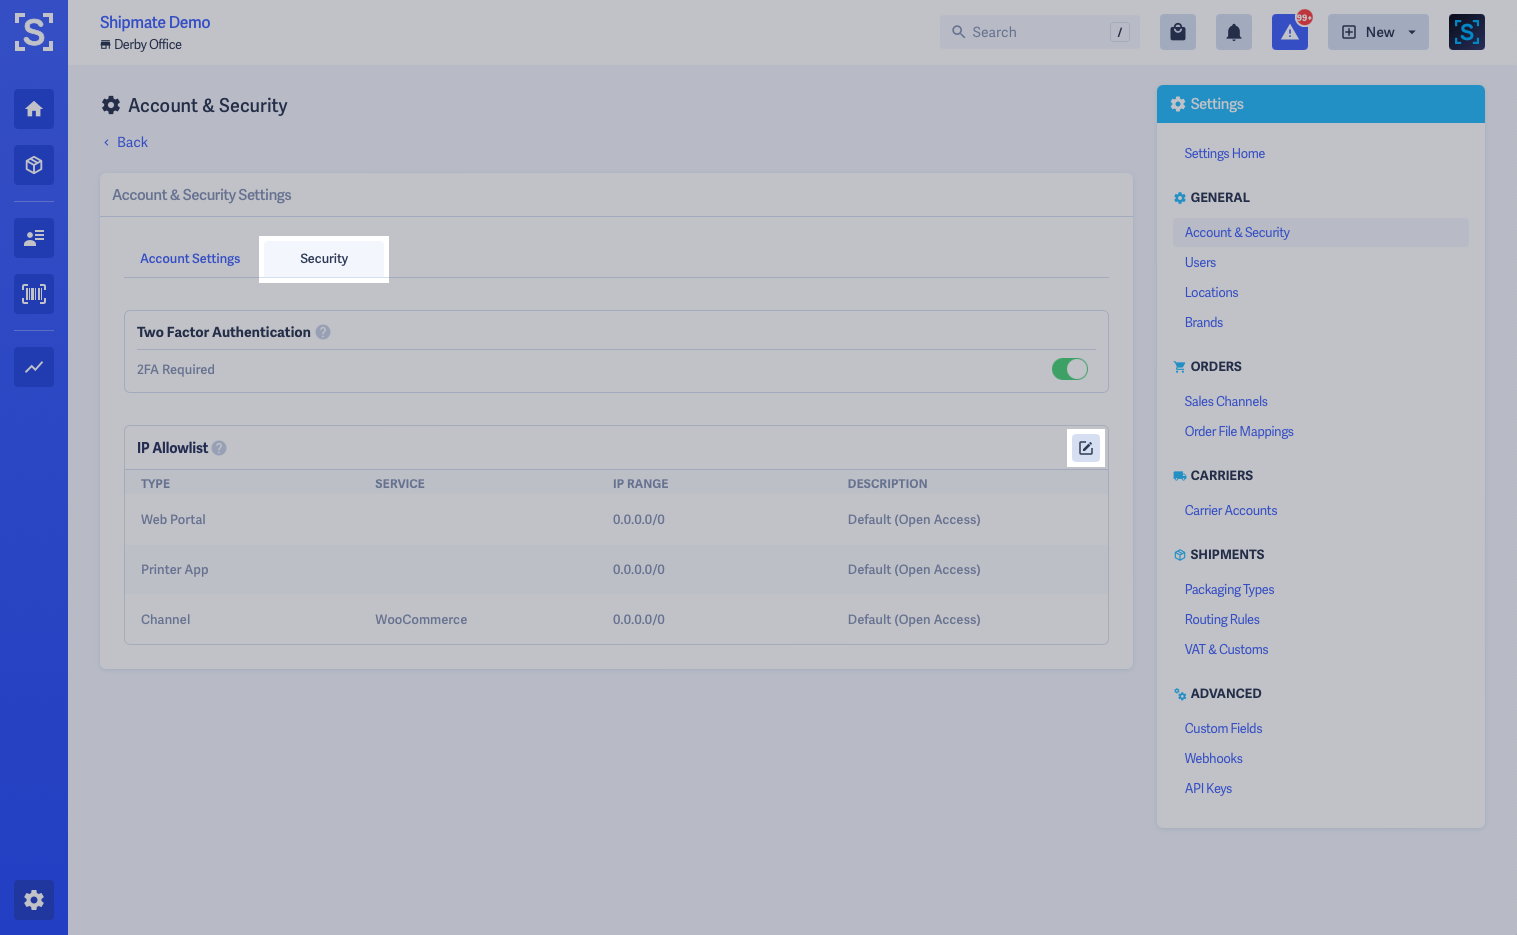The width and height of the screenshot is (1517, 935).
Task: Open Routing Rules settings
Action: point(1222,619)
